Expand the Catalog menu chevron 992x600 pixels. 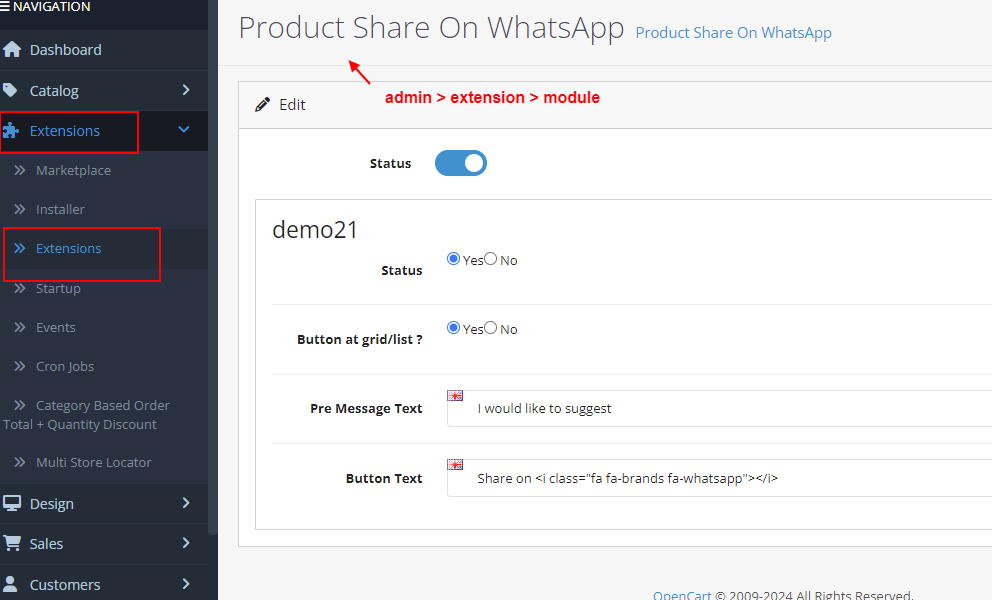(x=185, y=90)
